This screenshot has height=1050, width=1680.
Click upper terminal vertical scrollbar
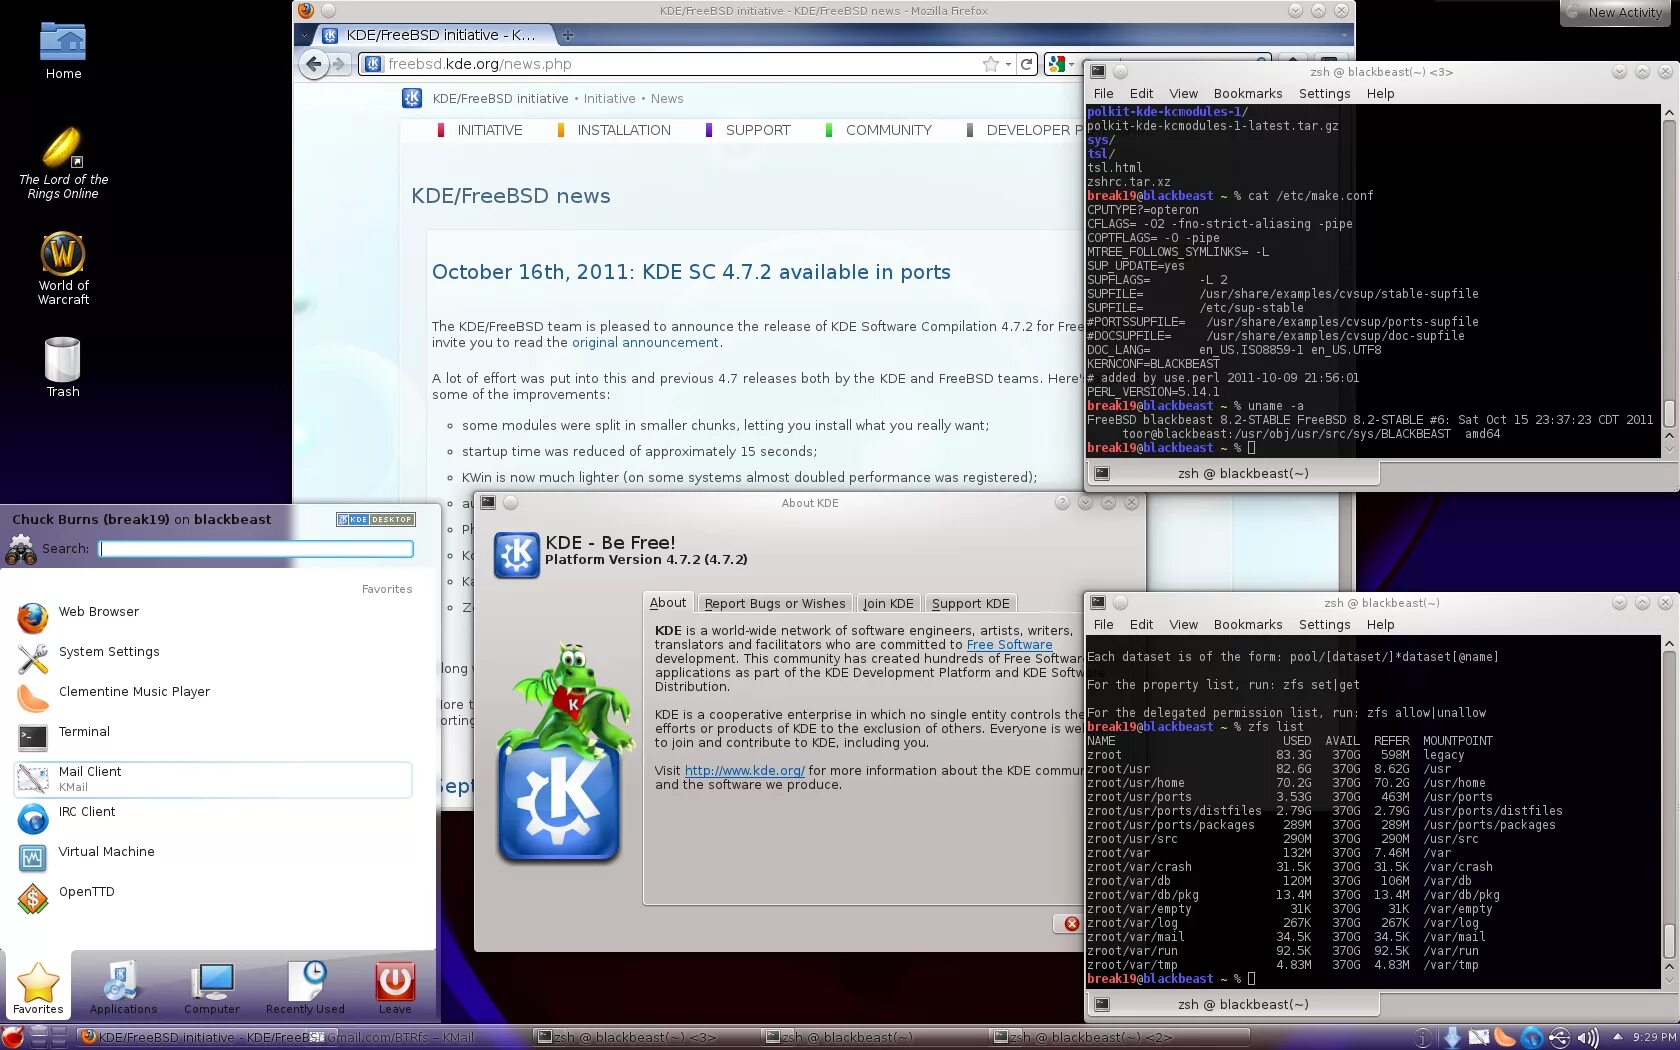(x=1669, y=281)
